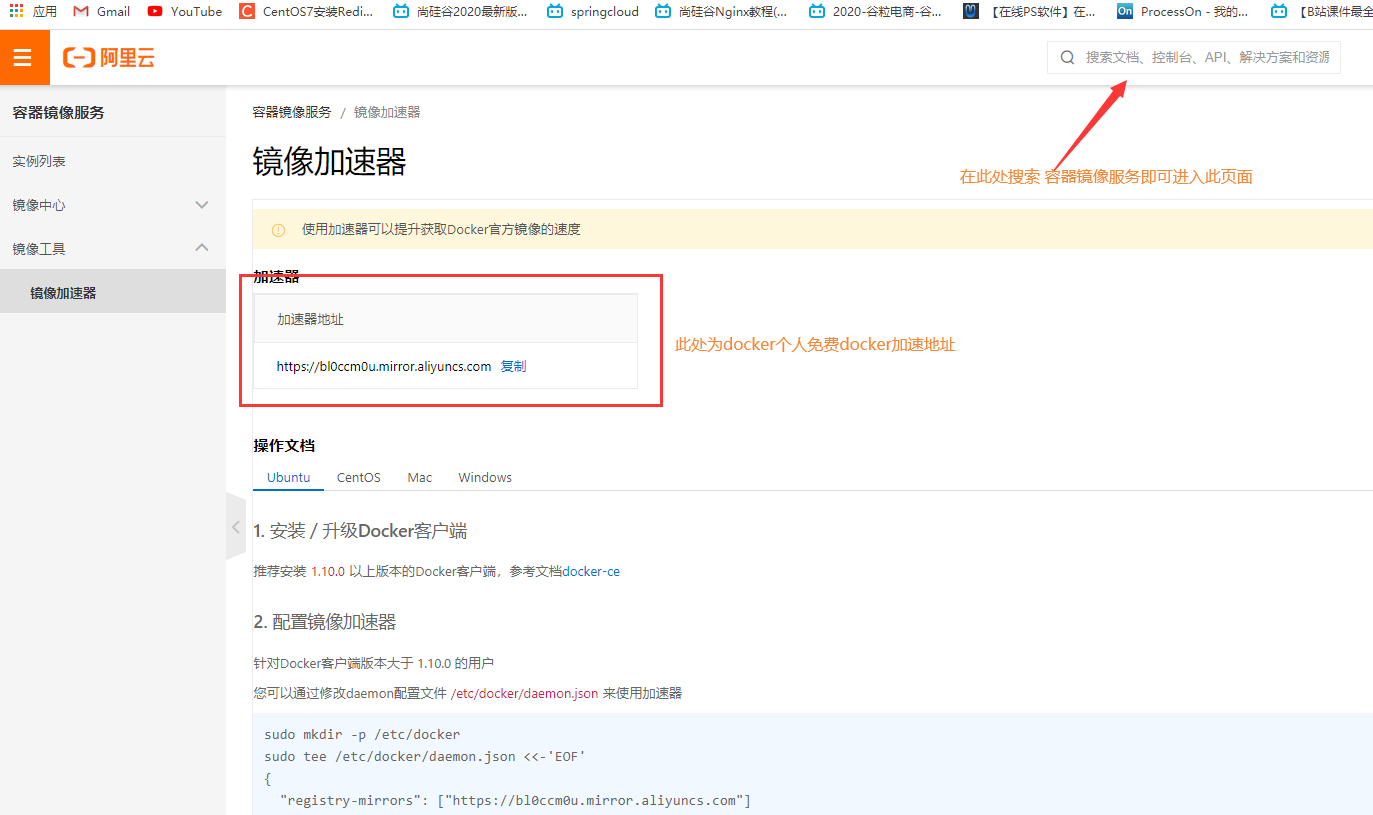
Task: Click the yellow banner text about 加速器
Action: tap(441, 230)
